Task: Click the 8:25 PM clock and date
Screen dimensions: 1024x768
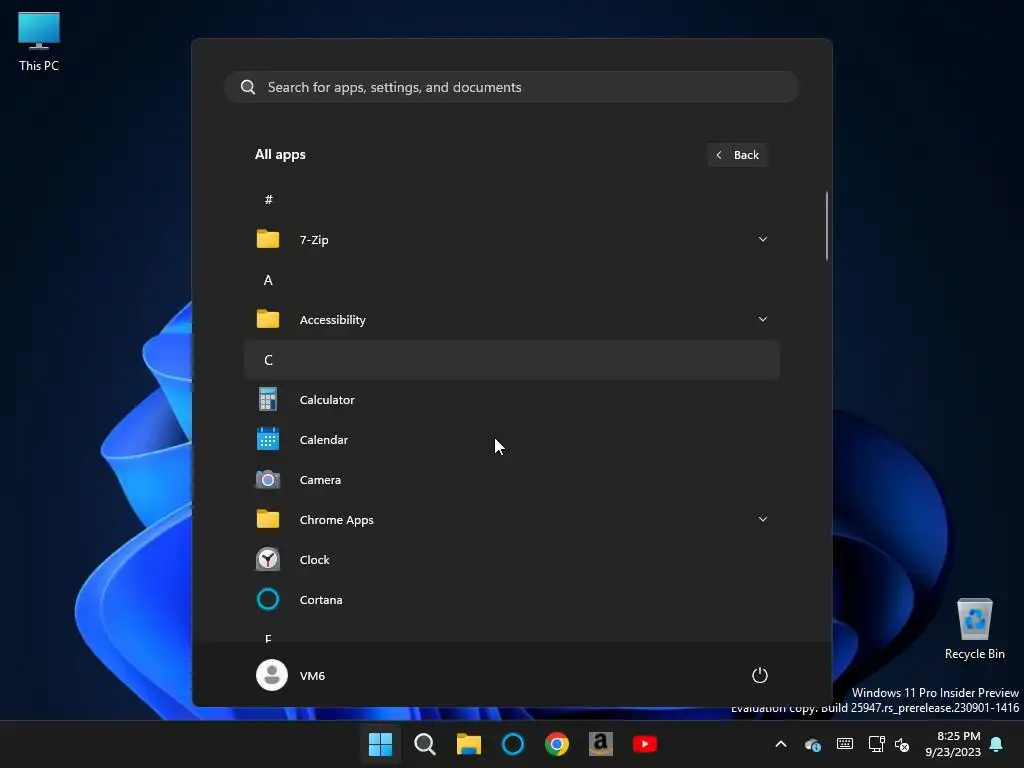Action: click(953, 744)
